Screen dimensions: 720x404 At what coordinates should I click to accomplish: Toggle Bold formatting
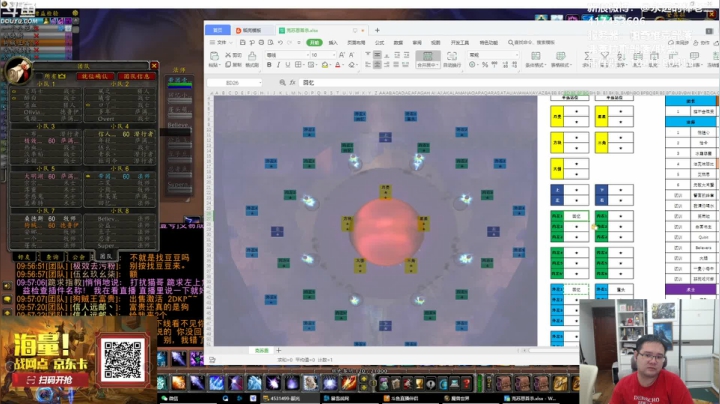click(x=269, y=65)
